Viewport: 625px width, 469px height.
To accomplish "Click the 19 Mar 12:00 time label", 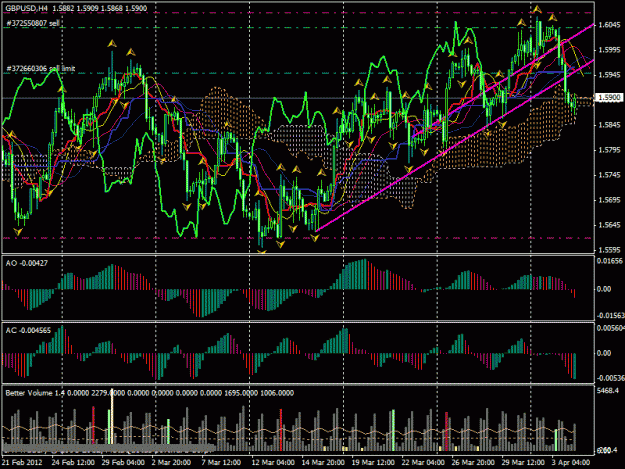I will pyautogui.click(x=373, y=463).
